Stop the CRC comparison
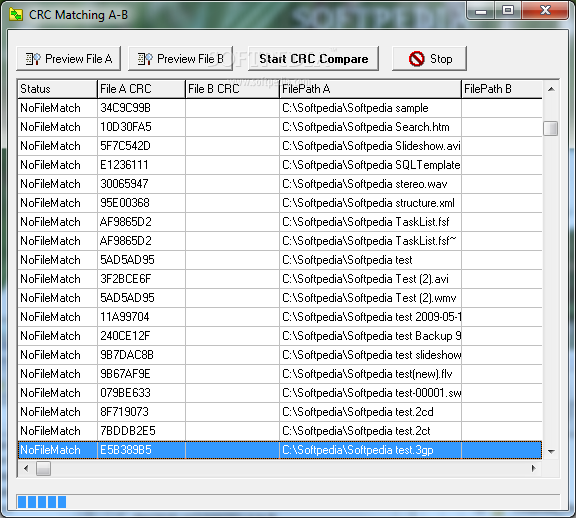Image resolution: width=576 pixels, height=518 pixels. (x=429, y=59)
